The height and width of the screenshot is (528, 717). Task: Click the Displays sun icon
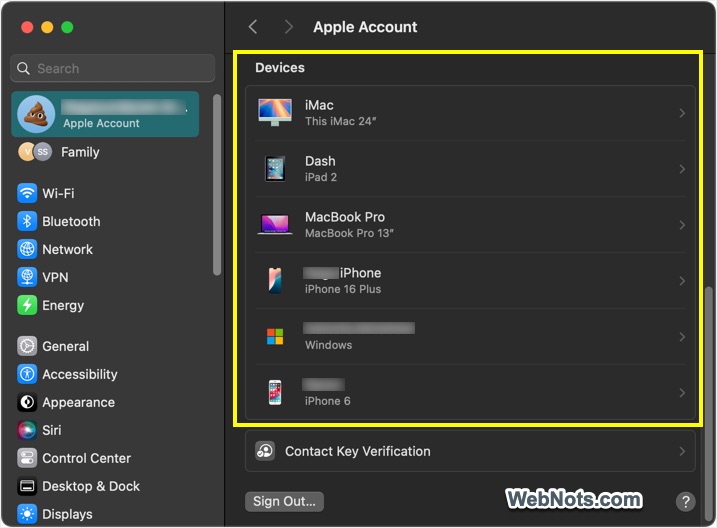click(x=27, y=514)
